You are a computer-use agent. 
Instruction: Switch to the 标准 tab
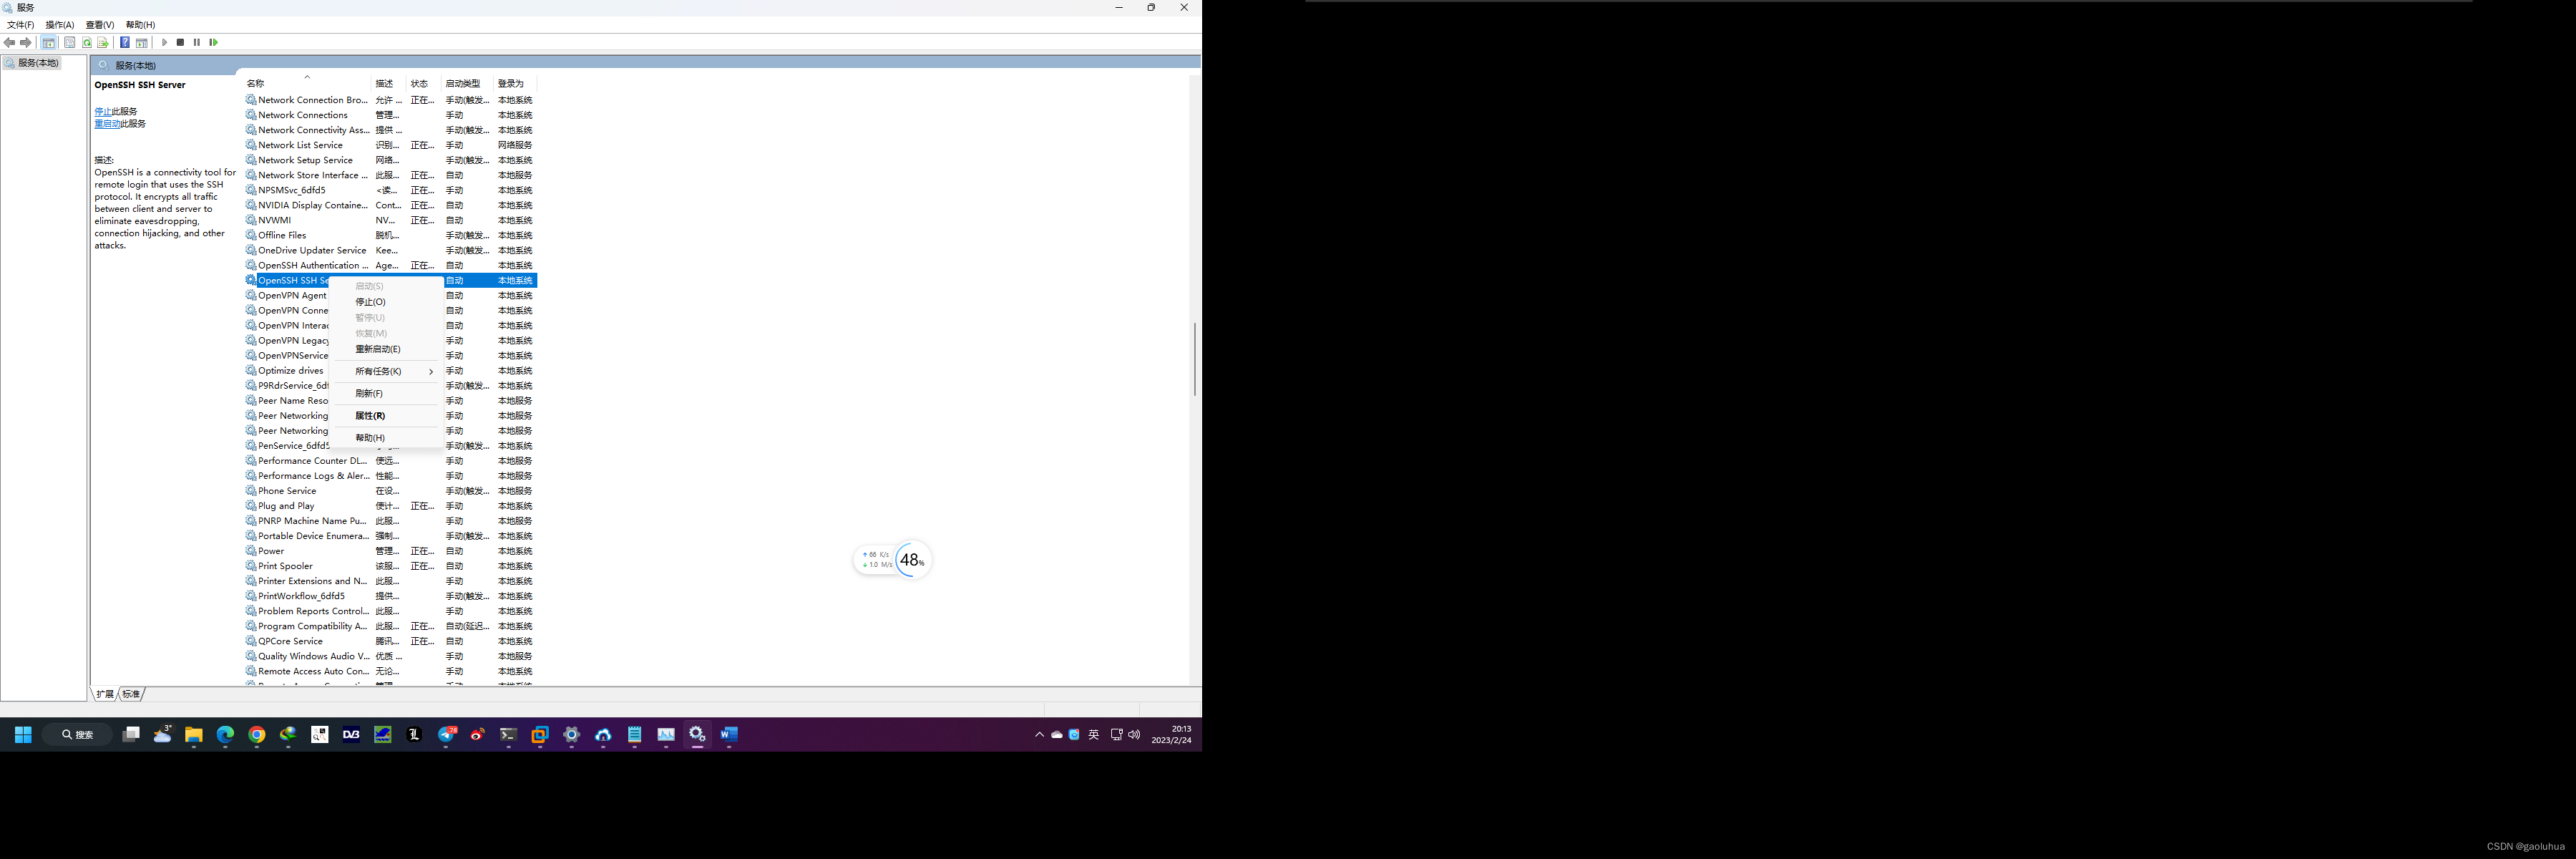[131, 694]
